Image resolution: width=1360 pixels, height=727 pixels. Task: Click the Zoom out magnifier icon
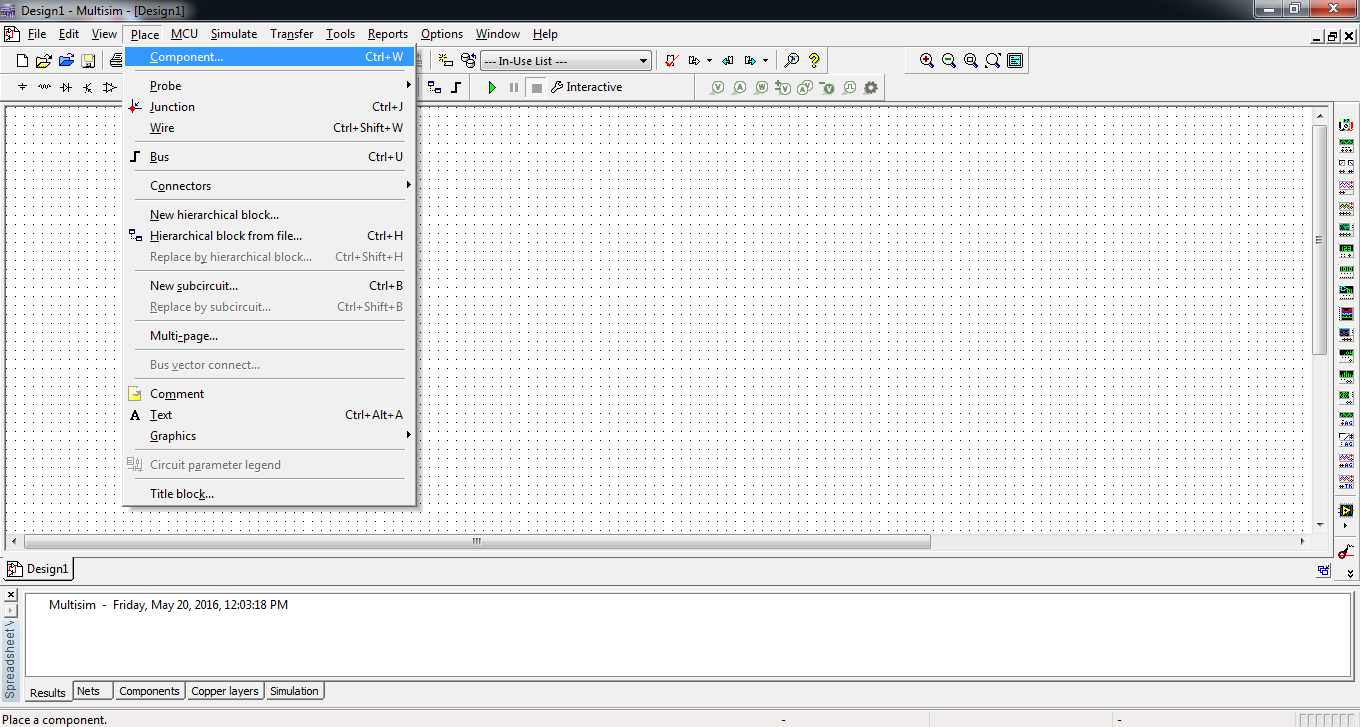949,61
